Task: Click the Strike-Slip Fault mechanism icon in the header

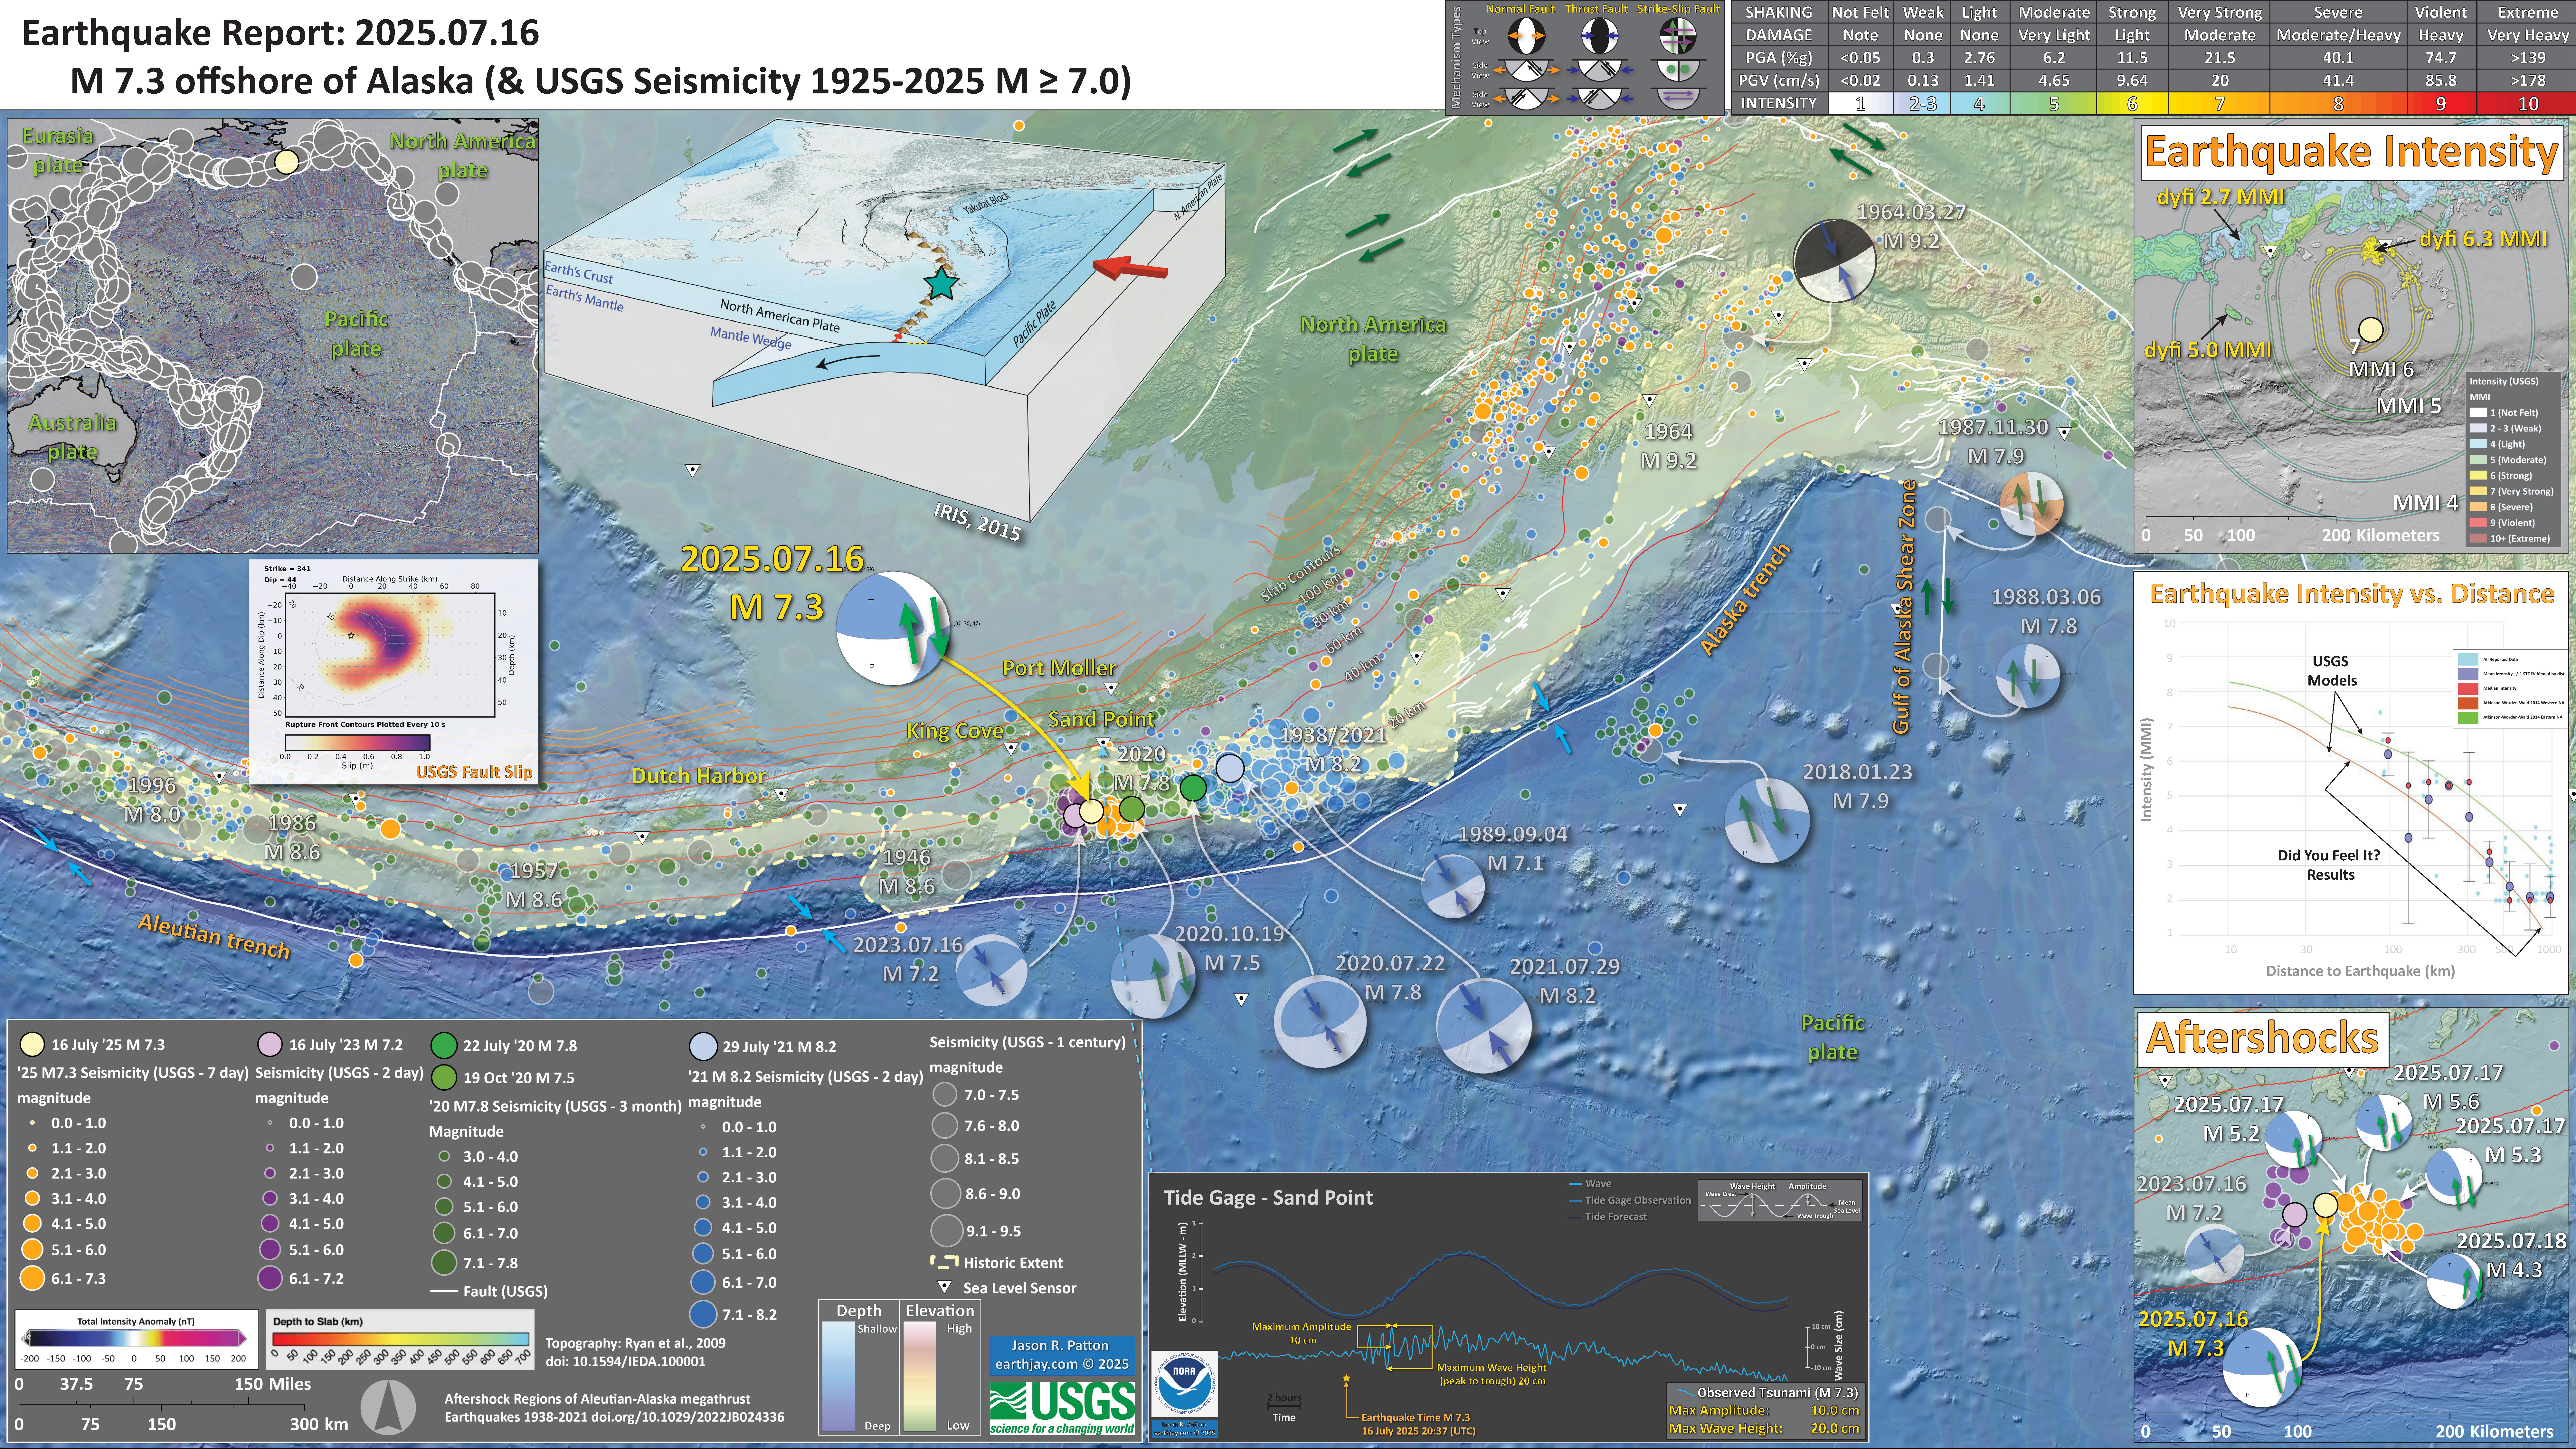Action: click(x=1678, y=36)
